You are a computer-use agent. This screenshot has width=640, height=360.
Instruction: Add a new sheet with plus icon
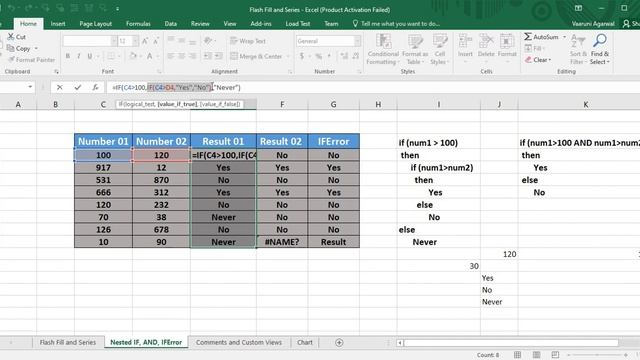[339, 342]
